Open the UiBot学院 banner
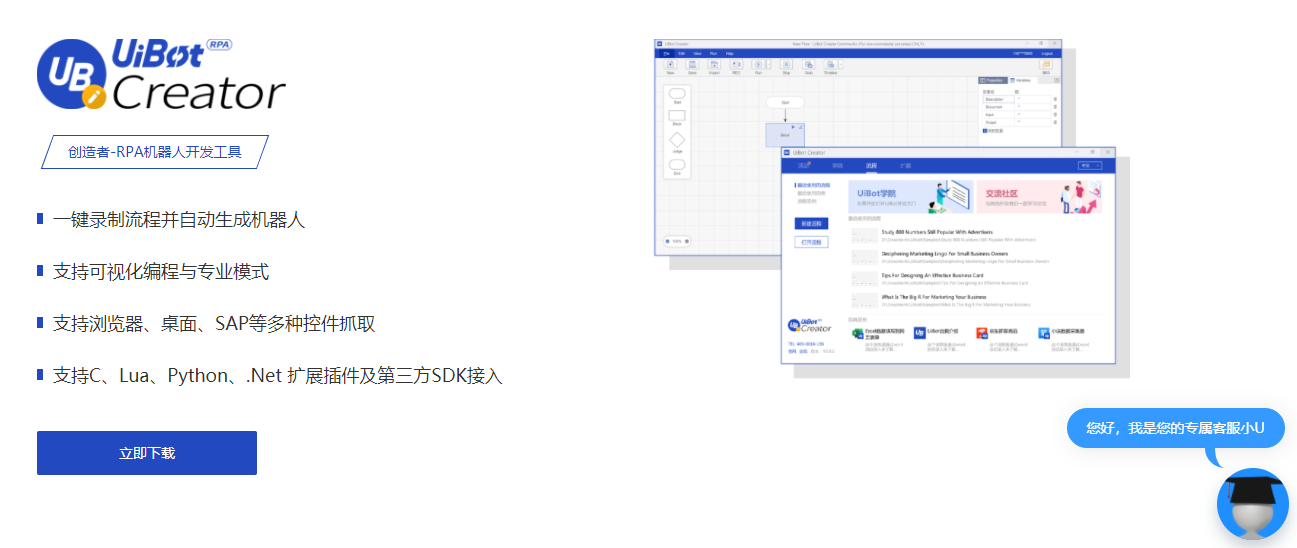Viewport: 1297px width, 548px height. (910, 196)
